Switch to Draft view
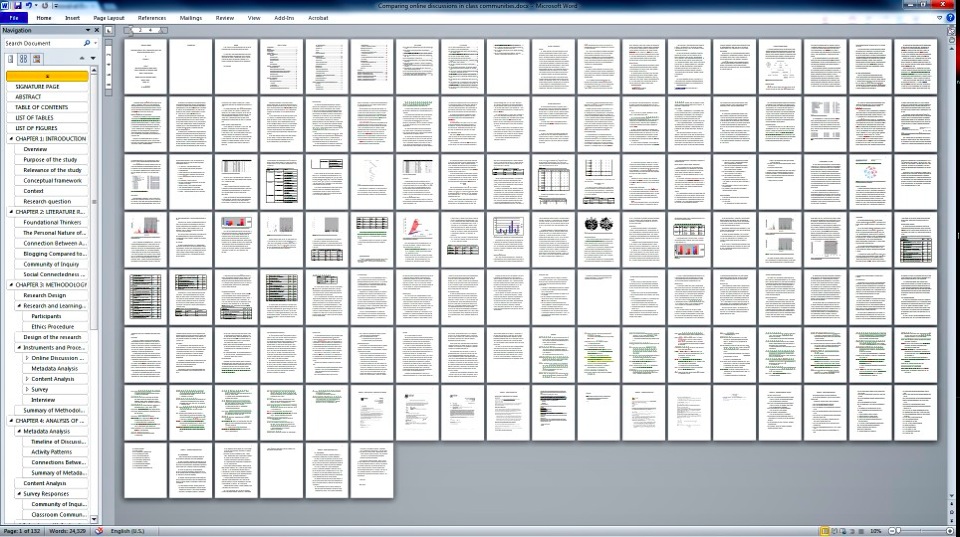 [x=861, y=531]
